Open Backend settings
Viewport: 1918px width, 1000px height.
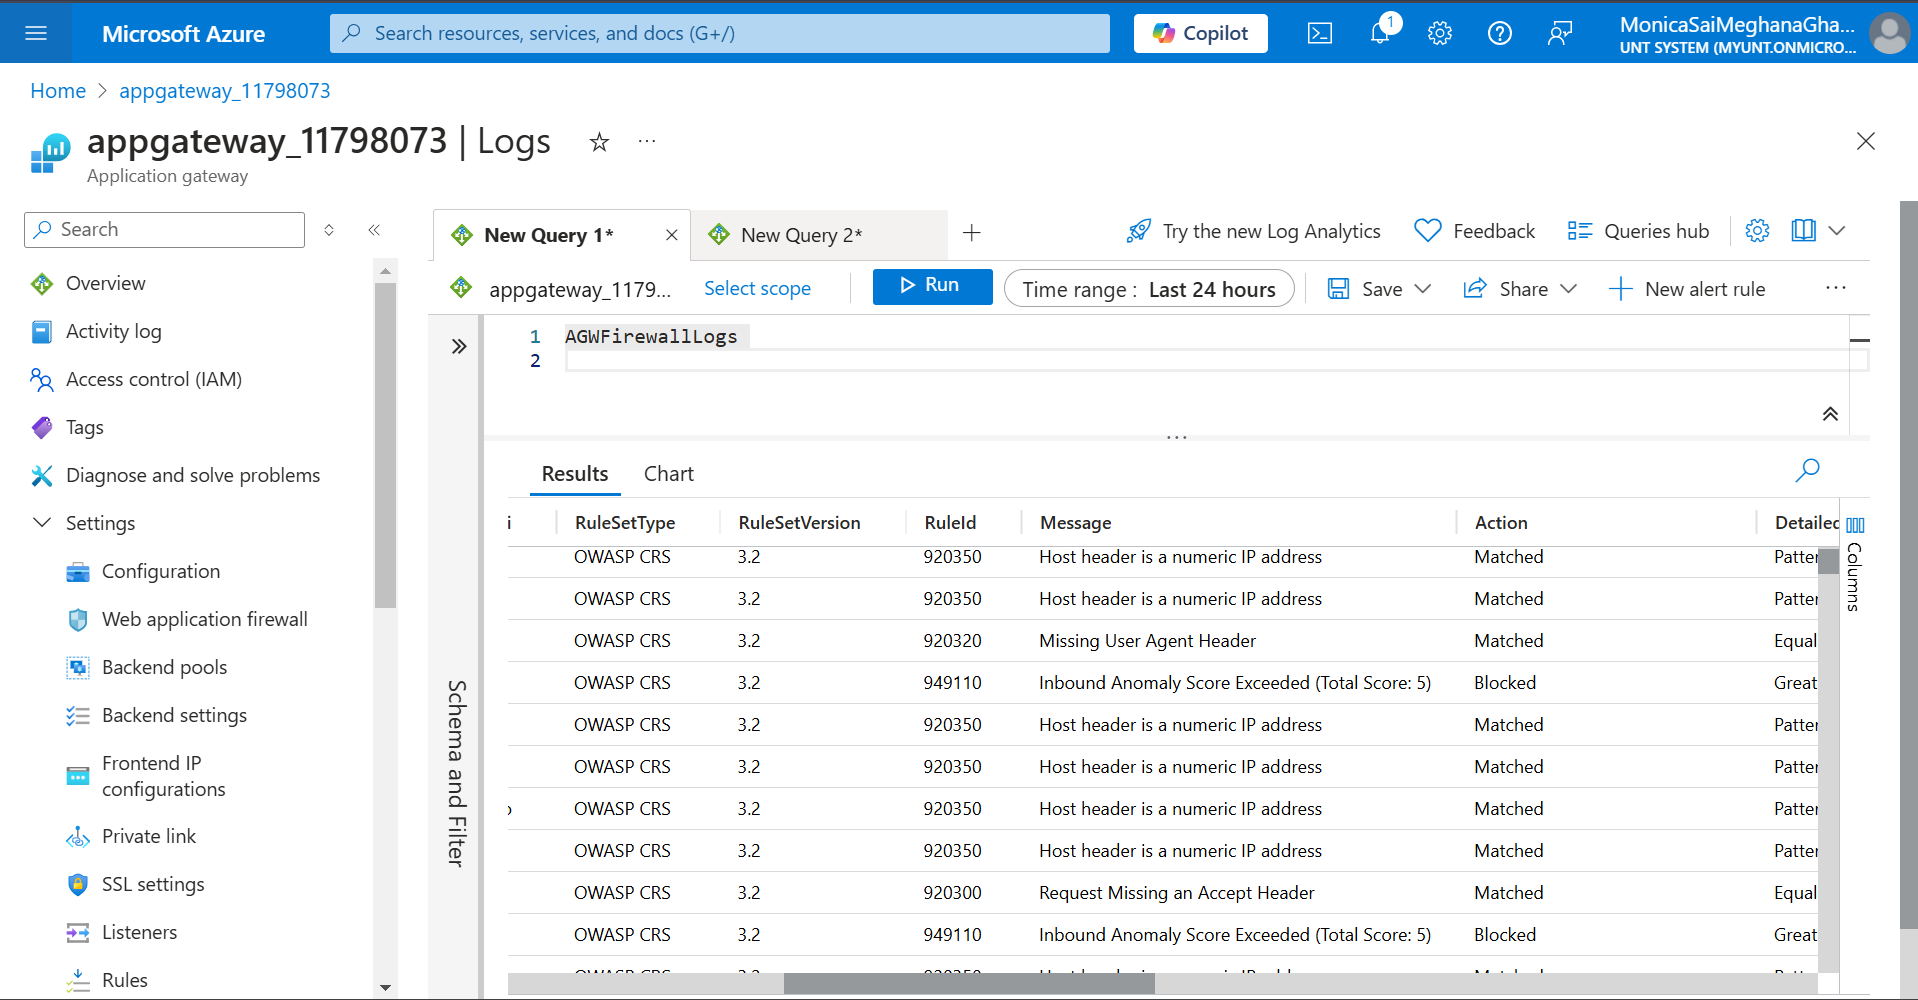(x=174, y=716)
